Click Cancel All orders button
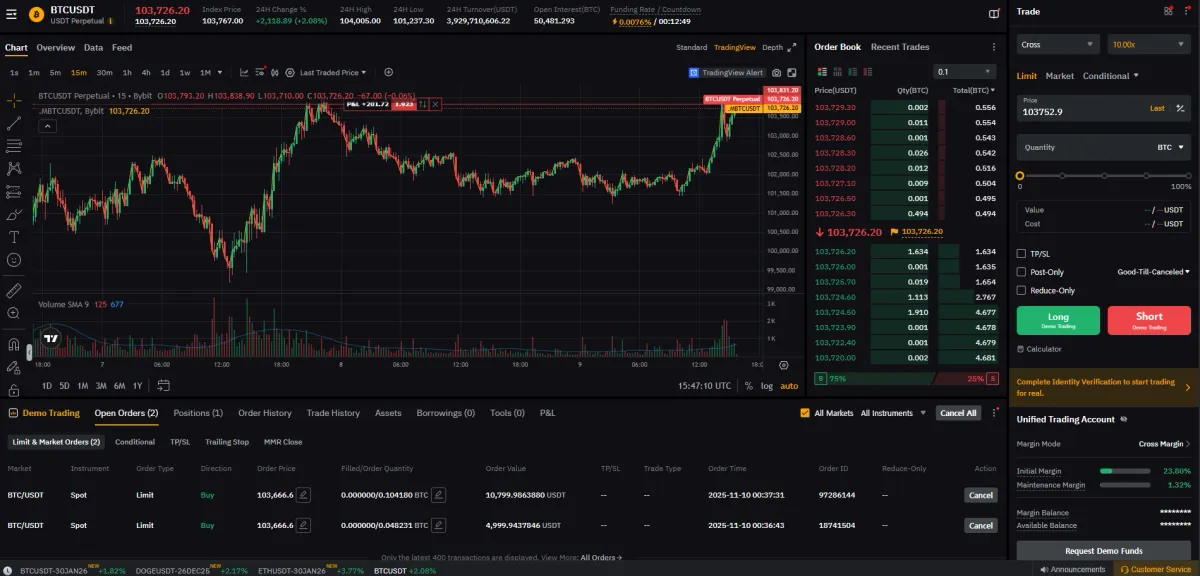 (x=958, y=413)
